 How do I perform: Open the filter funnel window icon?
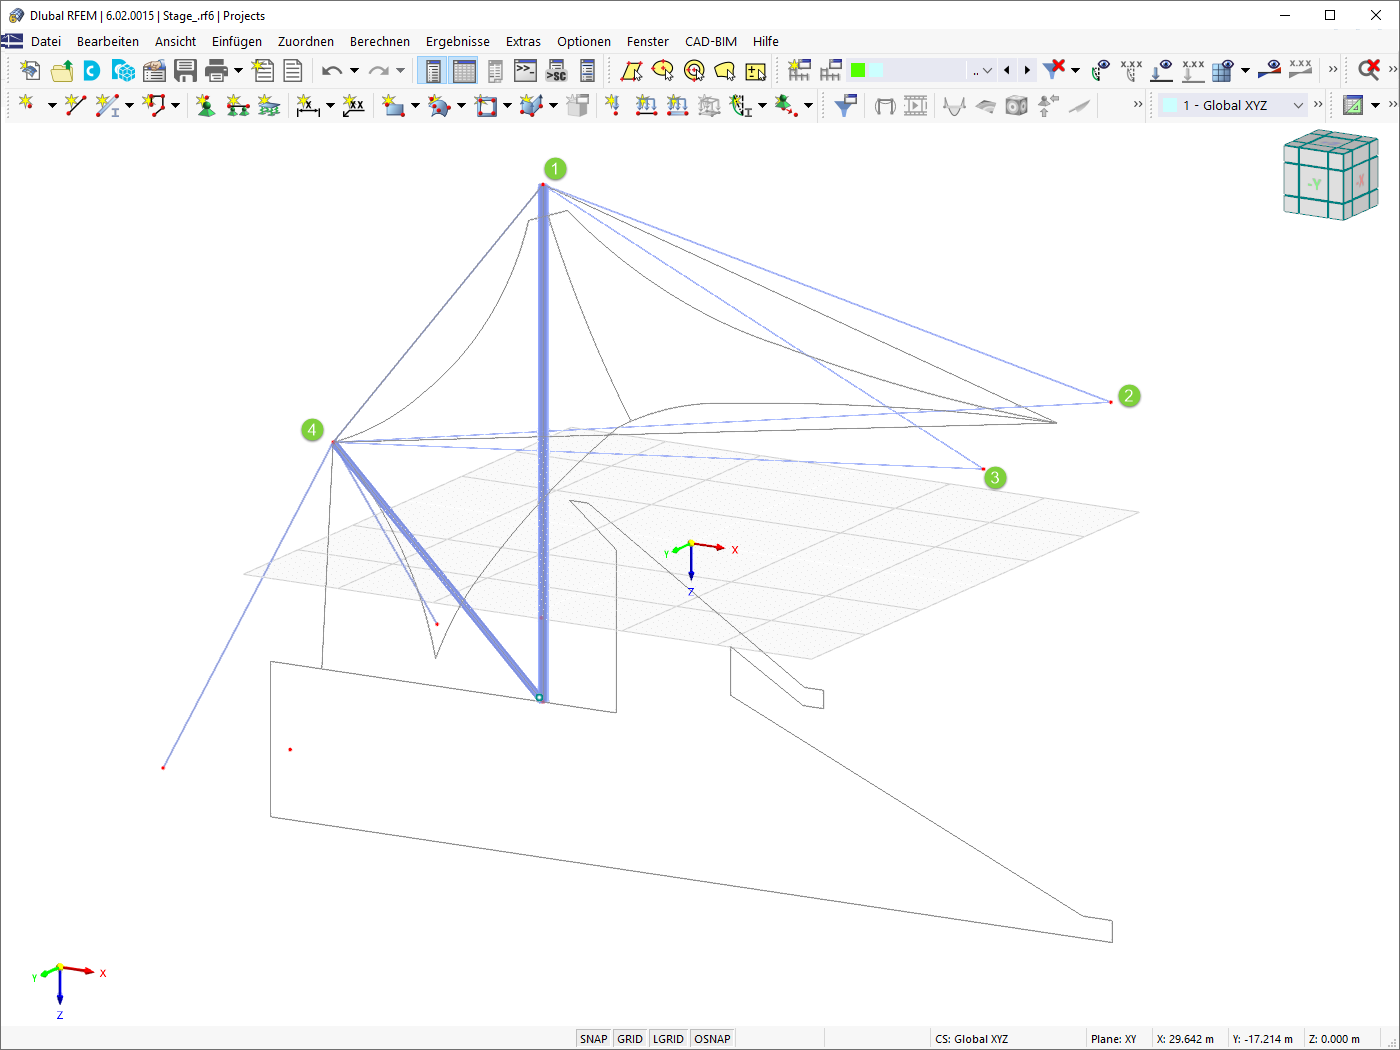pos(845,105)
